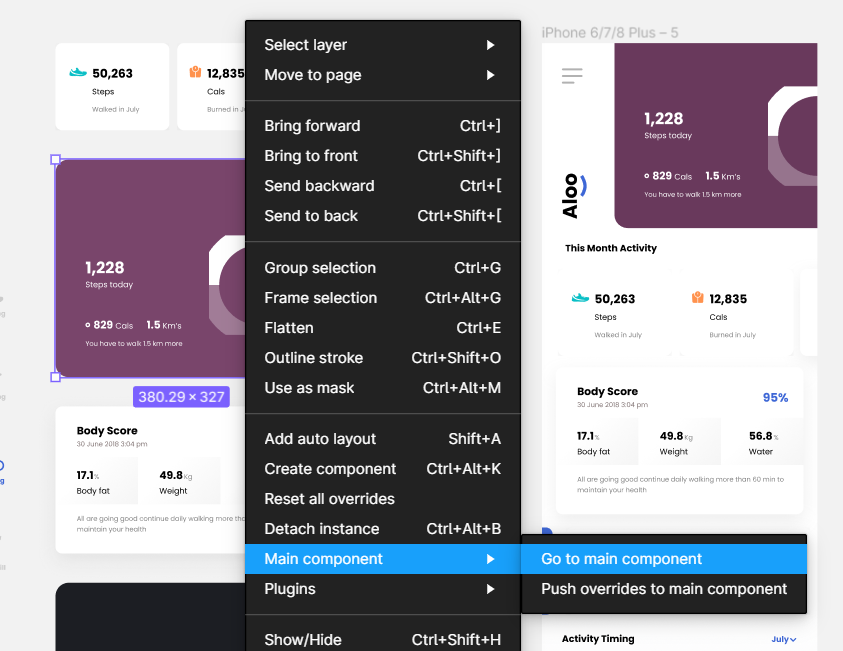Expand the Move to page submenu

coord(383,75)
